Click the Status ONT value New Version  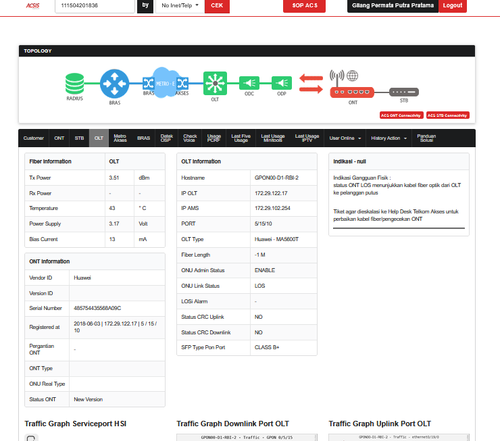click(88, 399)
